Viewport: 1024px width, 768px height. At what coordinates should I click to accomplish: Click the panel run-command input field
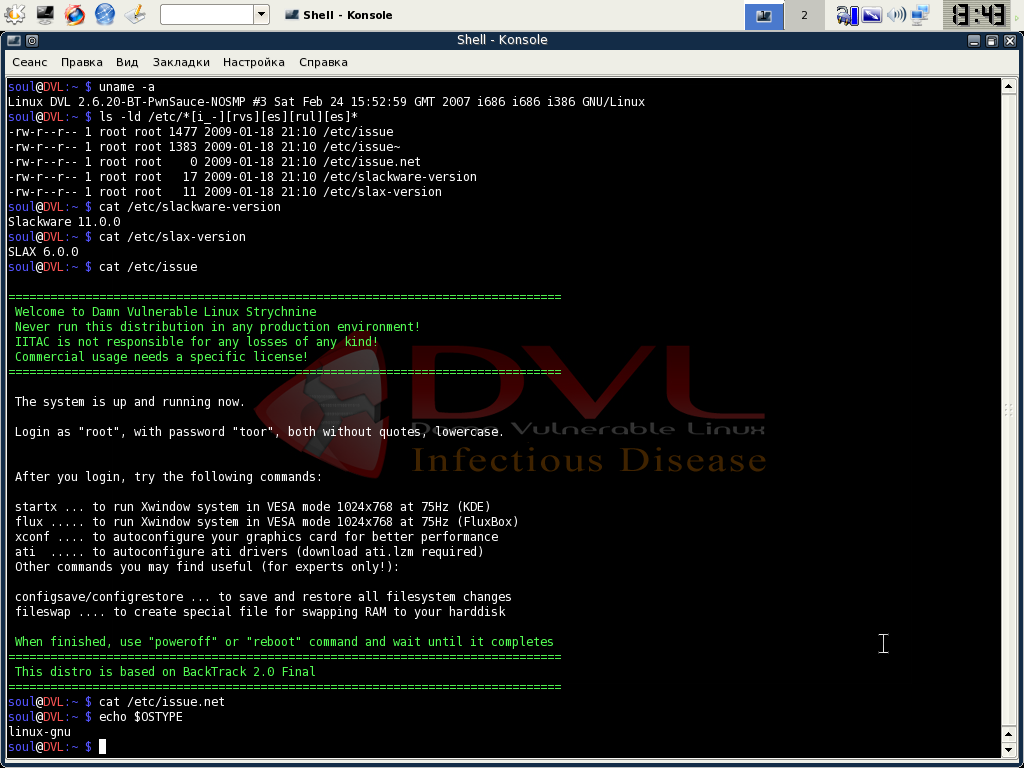[x=206, y=14]
